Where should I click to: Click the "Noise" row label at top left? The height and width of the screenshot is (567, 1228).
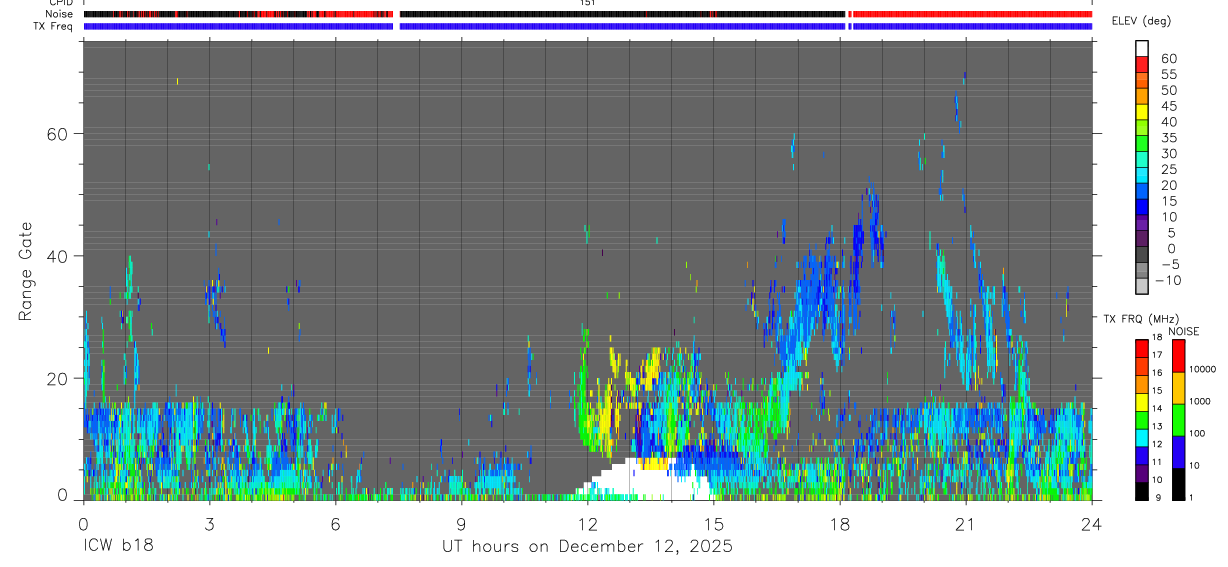pos(59,15)
